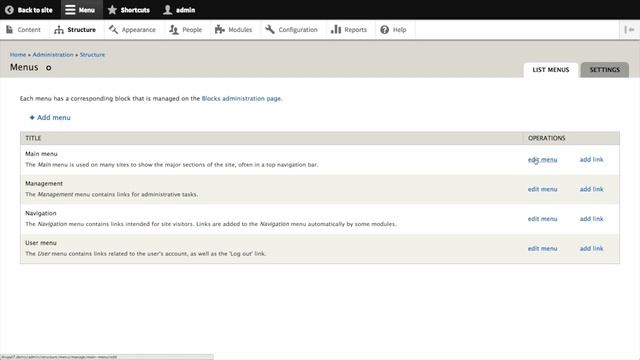Go to Home breadcrumb link
Screen dimensions: 640x360
click(18, 55)
